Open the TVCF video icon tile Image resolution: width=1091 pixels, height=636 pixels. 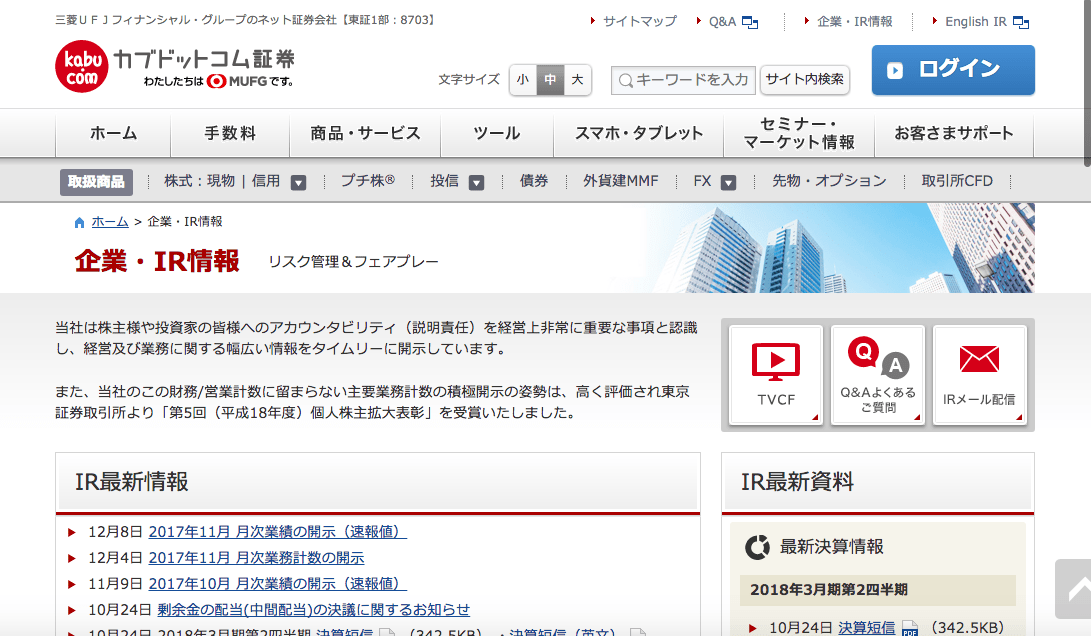(775, 375)
